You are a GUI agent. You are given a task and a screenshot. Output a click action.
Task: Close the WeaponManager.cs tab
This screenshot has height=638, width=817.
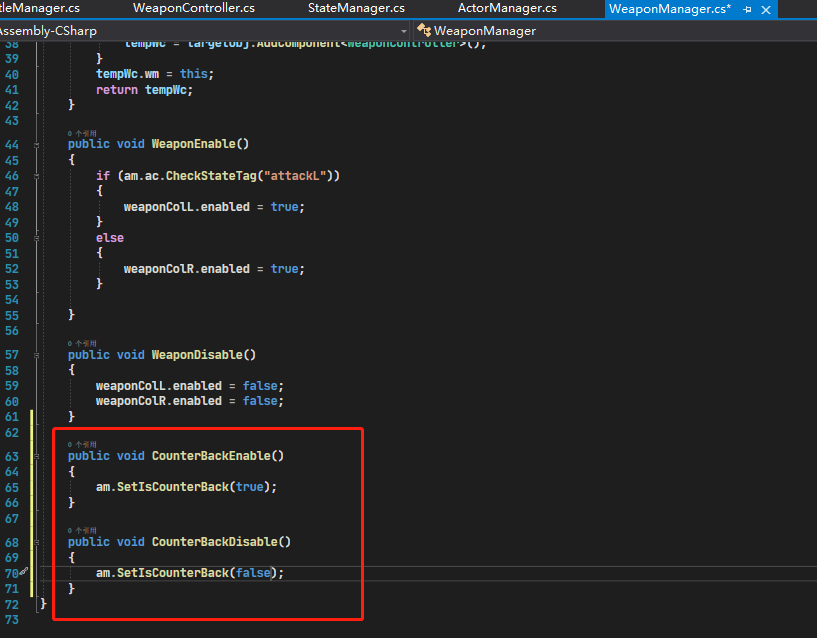coord(766,9)
